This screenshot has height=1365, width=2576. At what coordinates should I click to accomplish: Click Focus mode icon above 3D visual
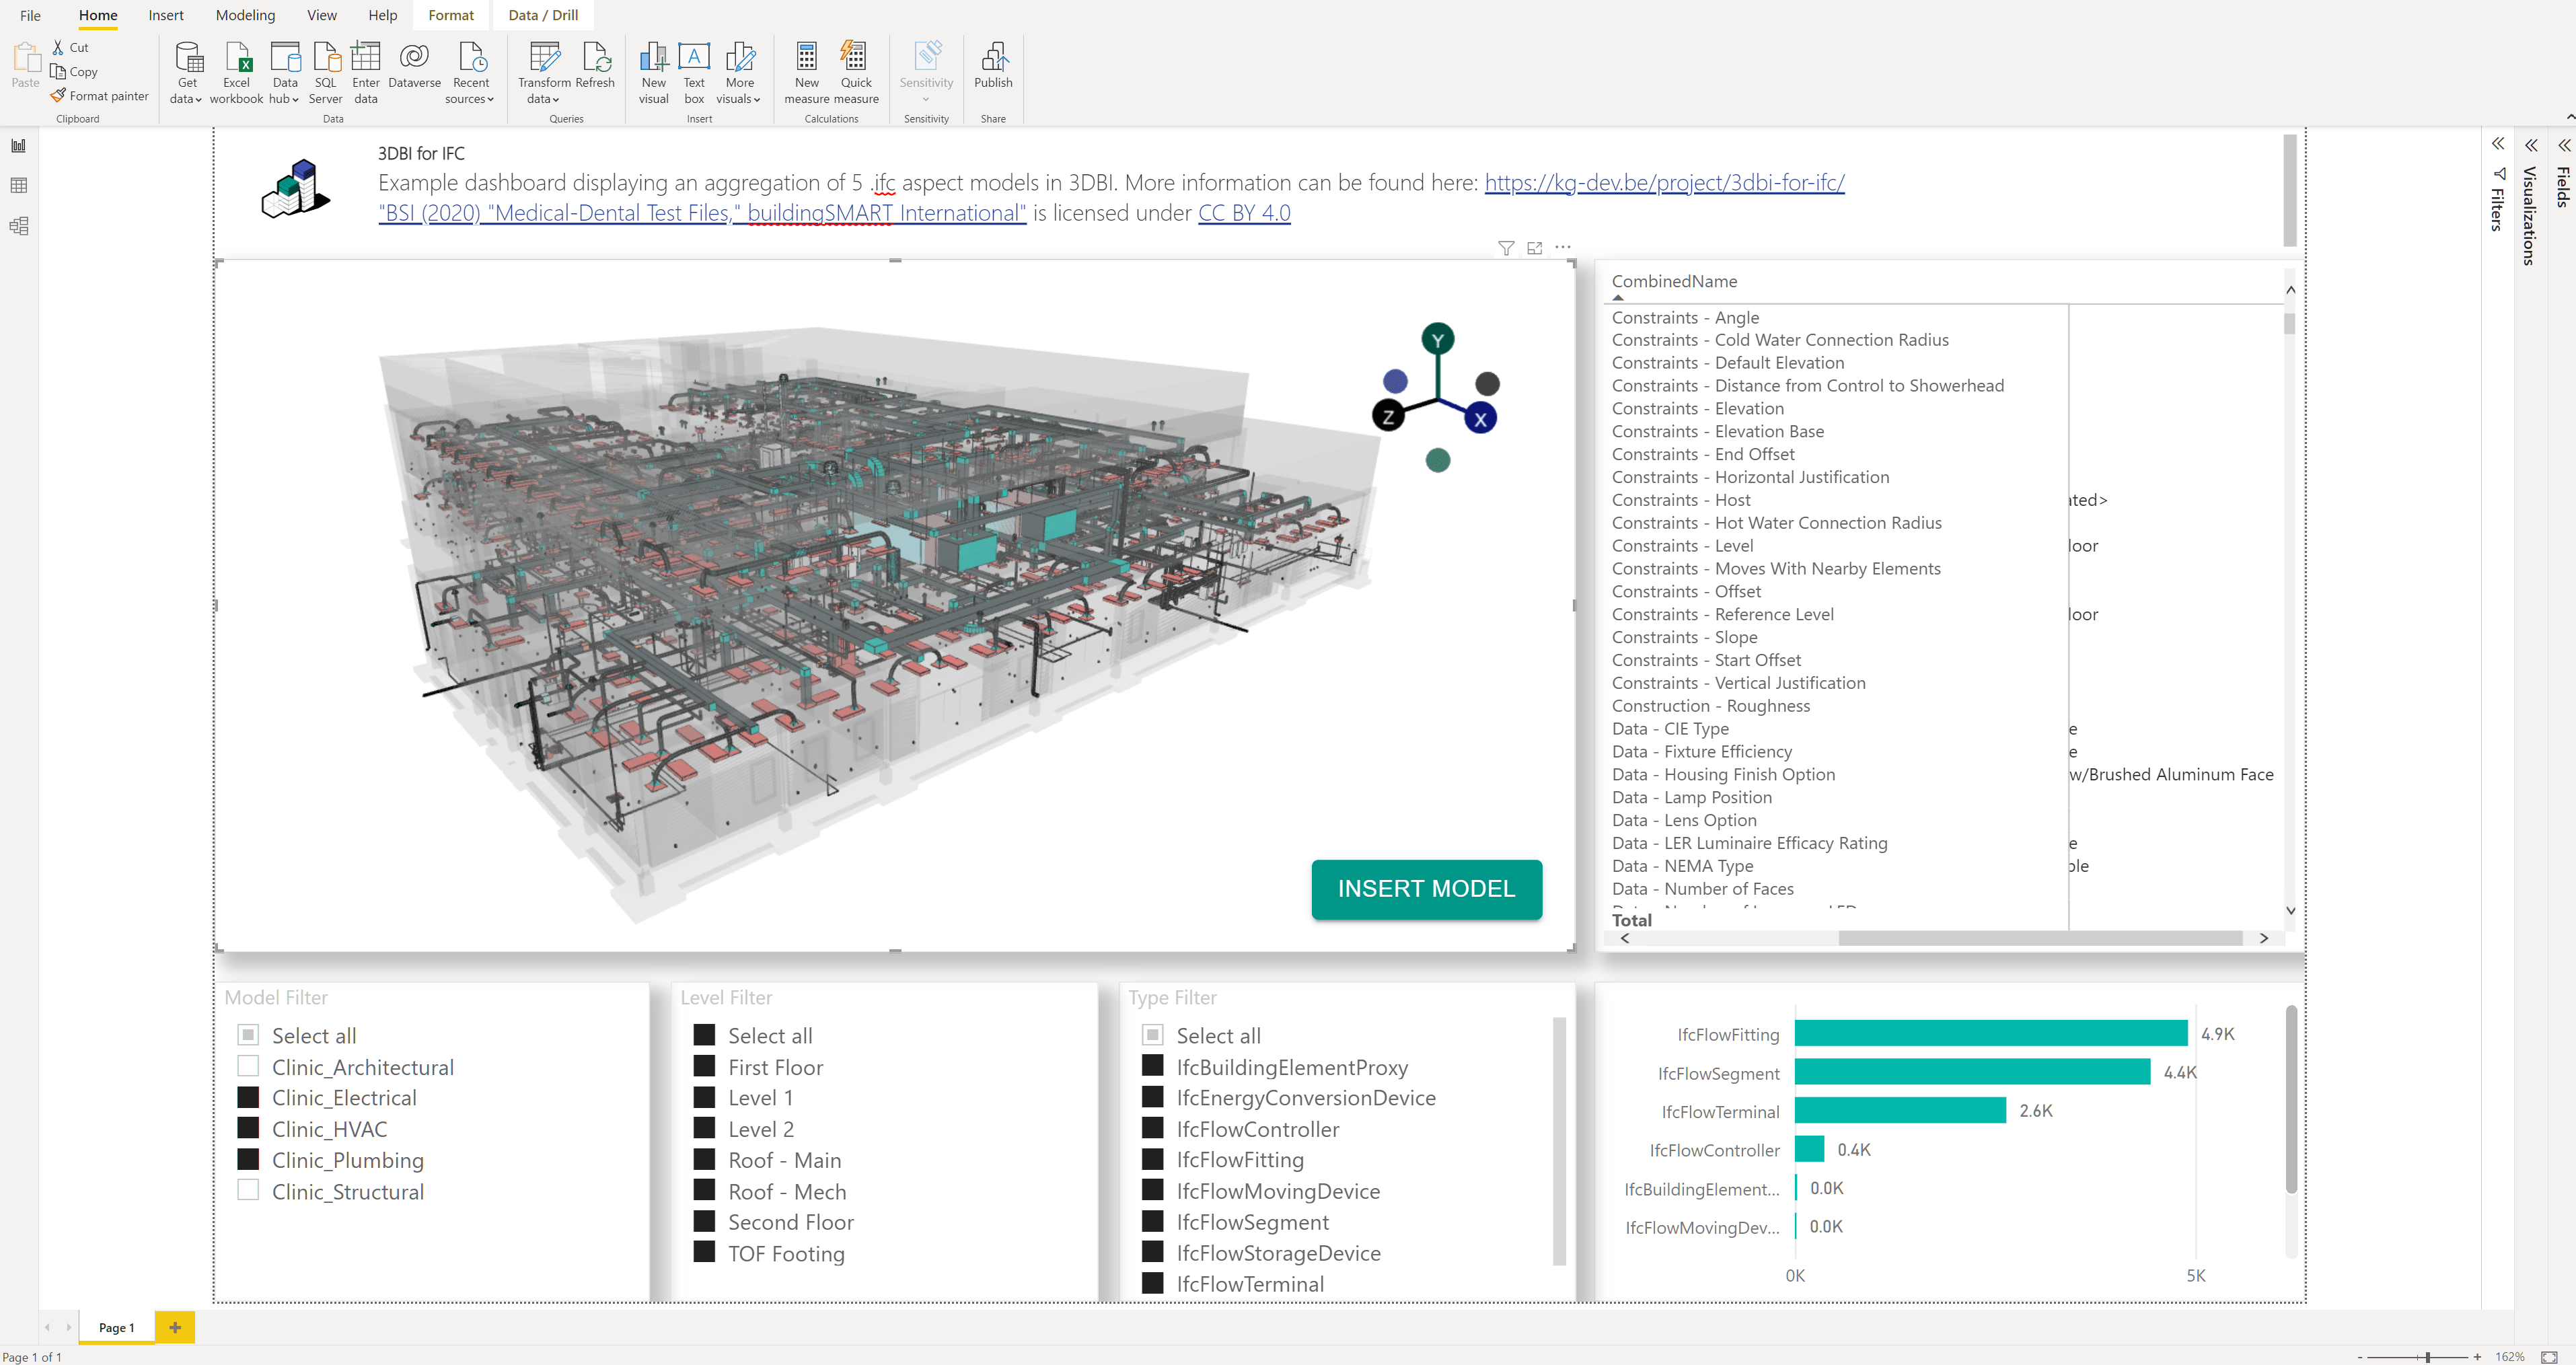pos(1534,248)
